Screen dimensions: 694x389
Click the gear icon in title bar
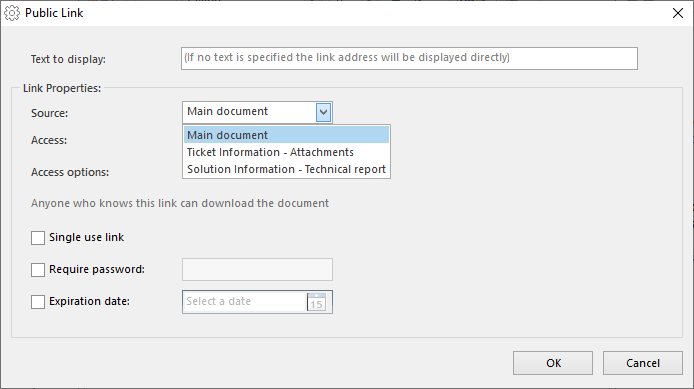click(x=12, y=13)
